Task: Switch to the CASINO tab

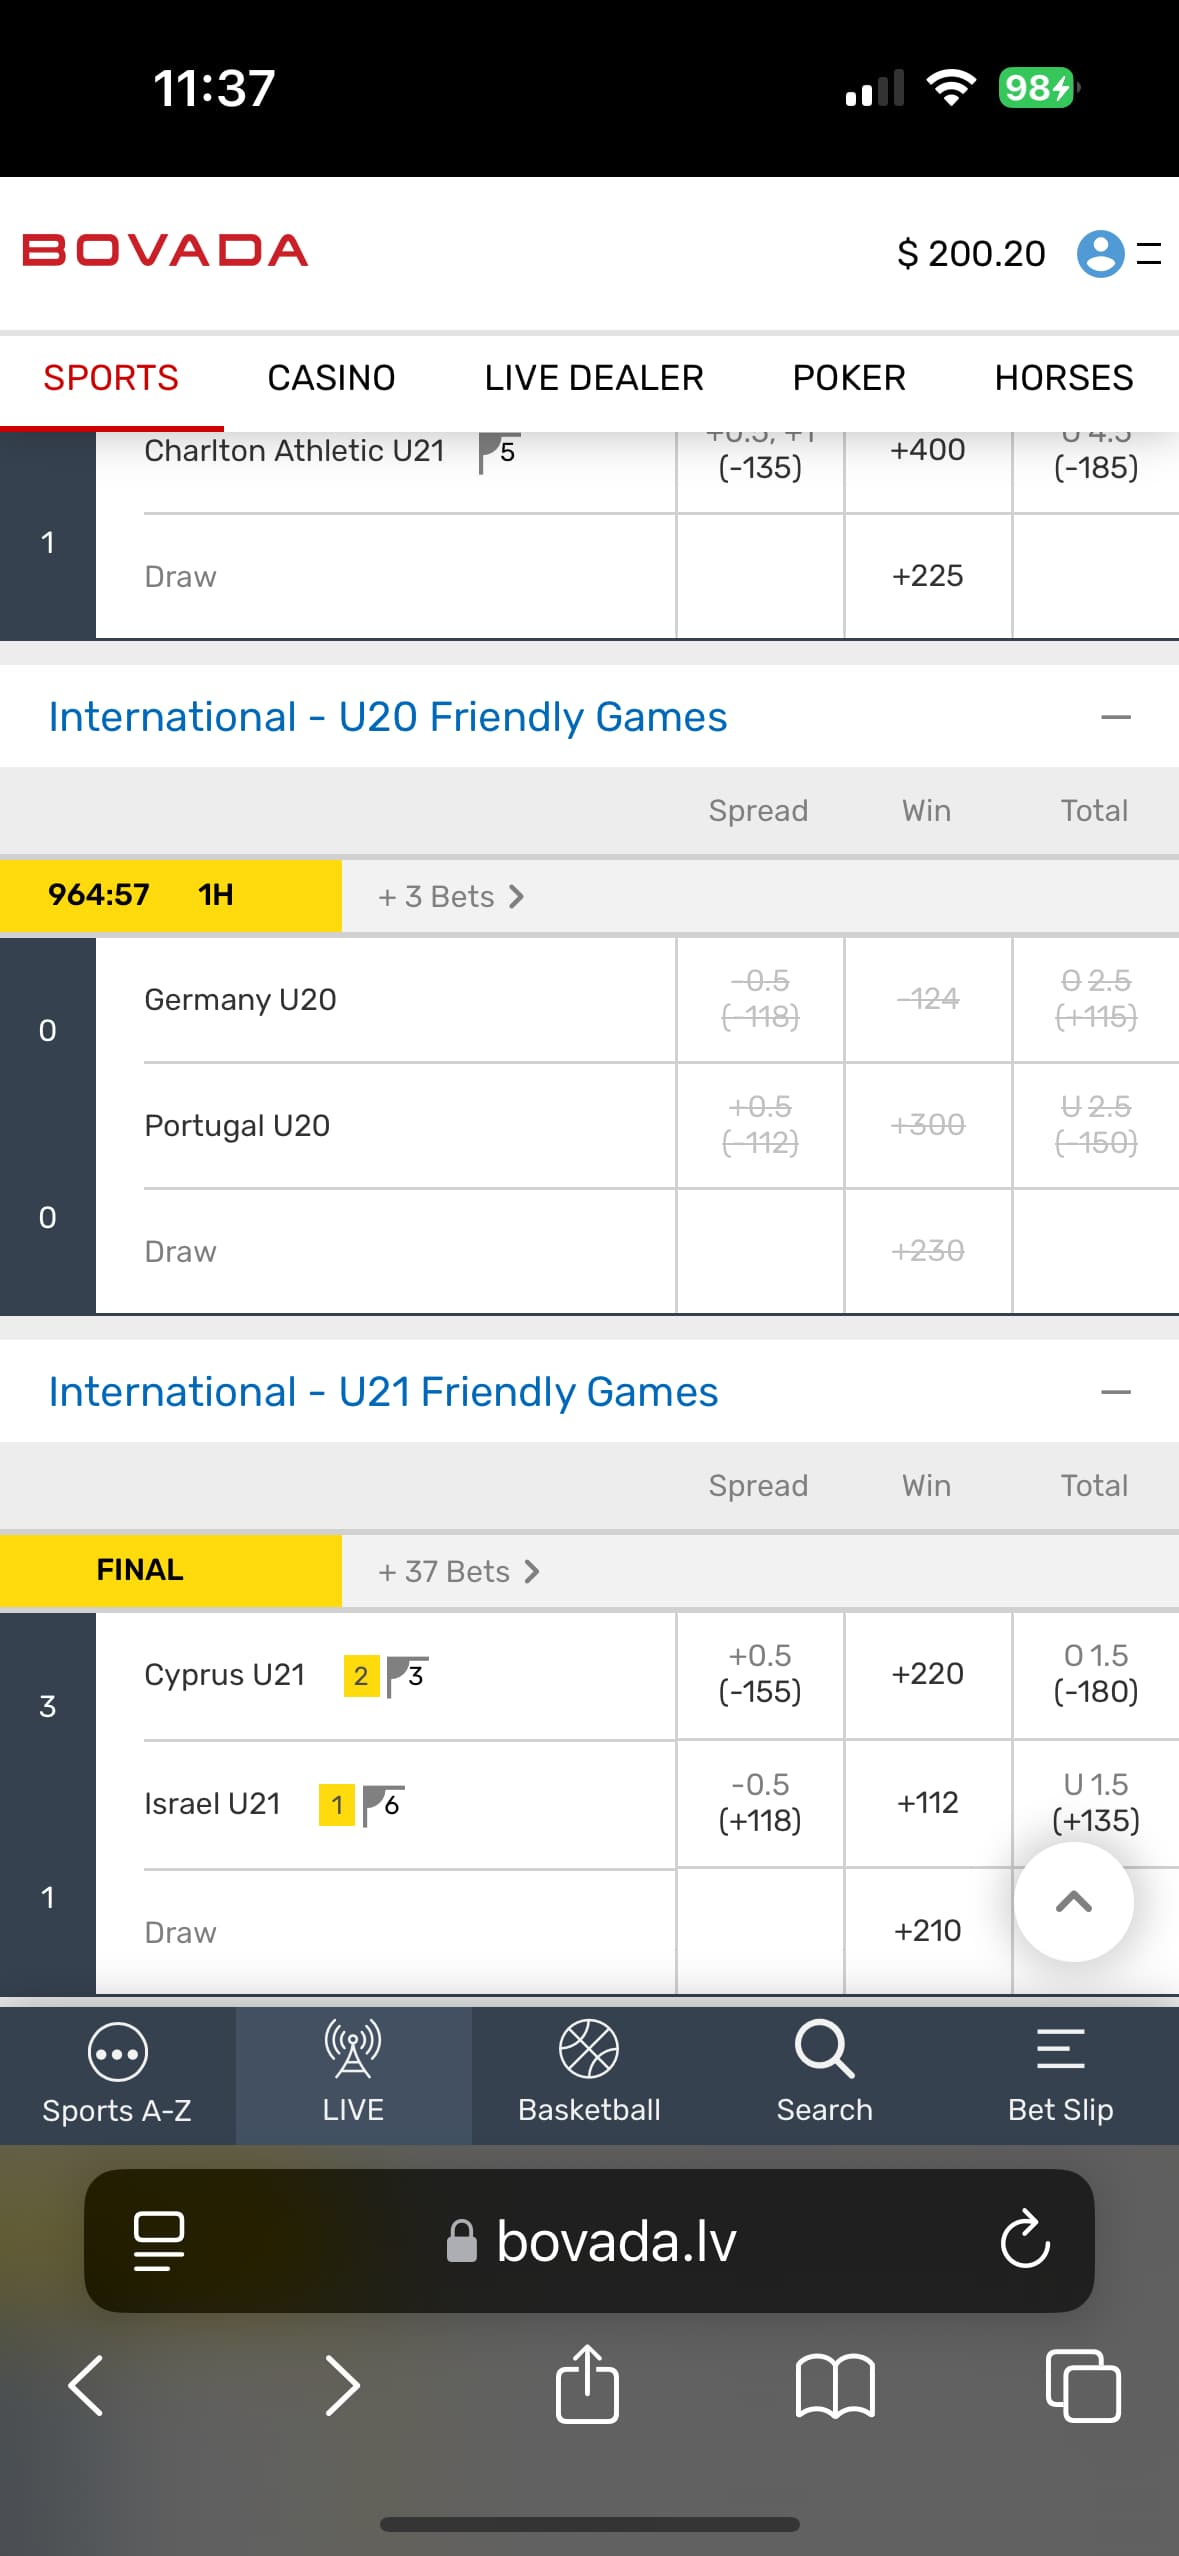Action: point(331,378)
